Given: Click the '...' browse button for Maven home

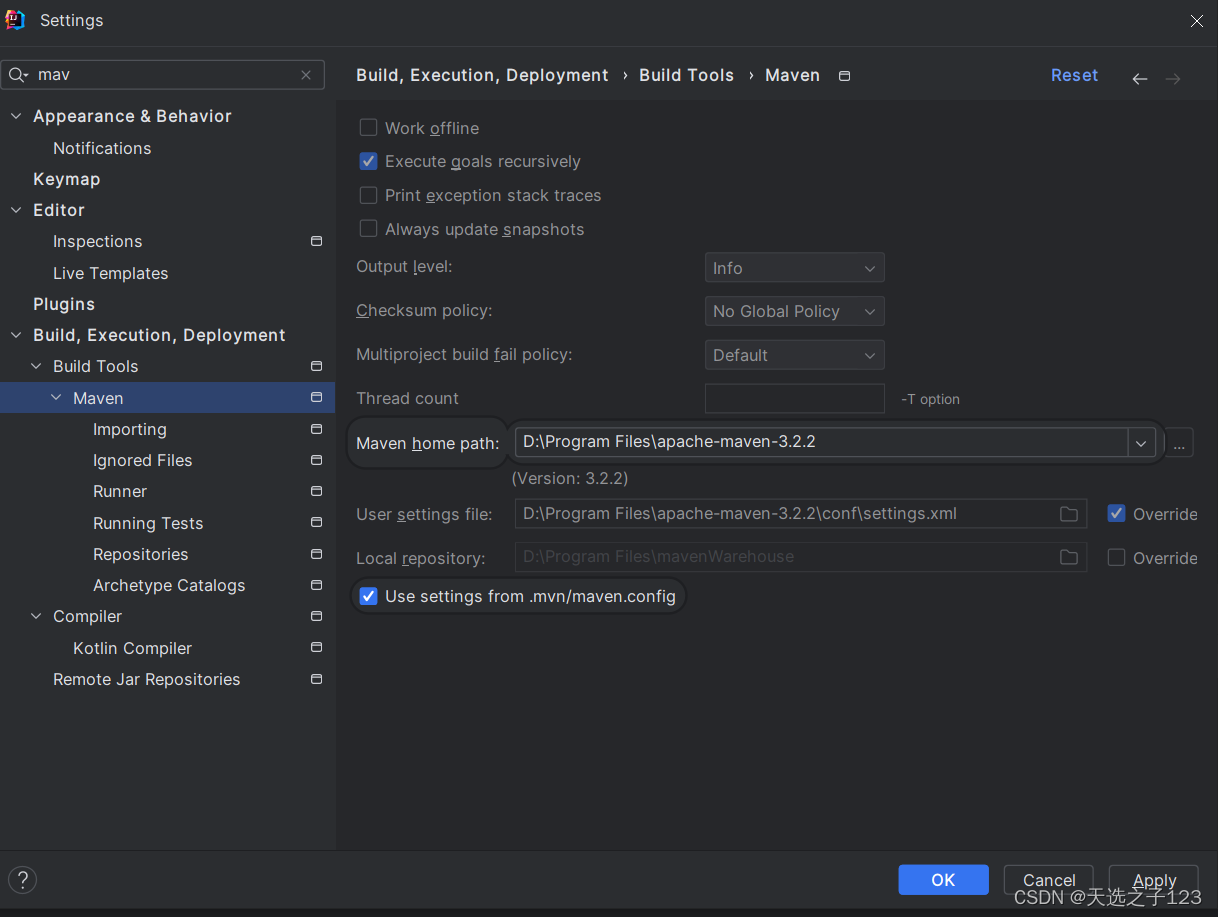Looking at the screenshot, I should pos(1179,442).
